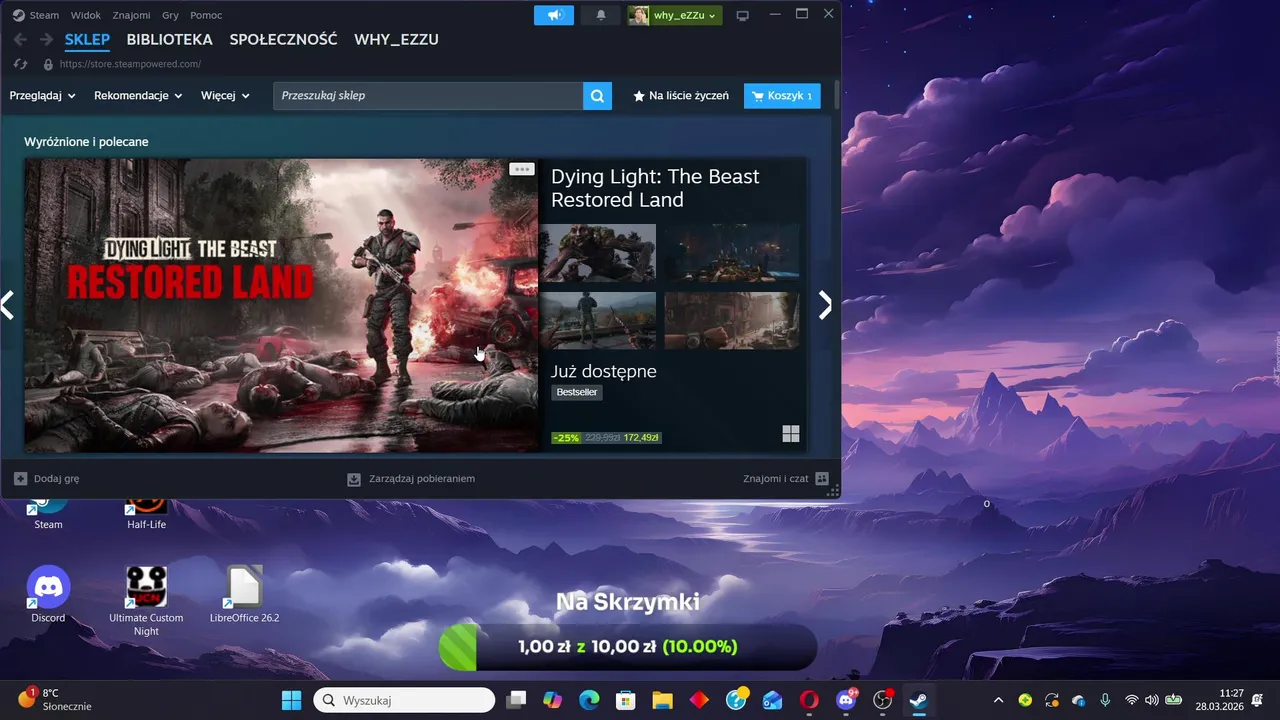Screen dimensions: 1280x720
Task: Open Steam announcements megaphone button
Action: (x=554, y=15)
